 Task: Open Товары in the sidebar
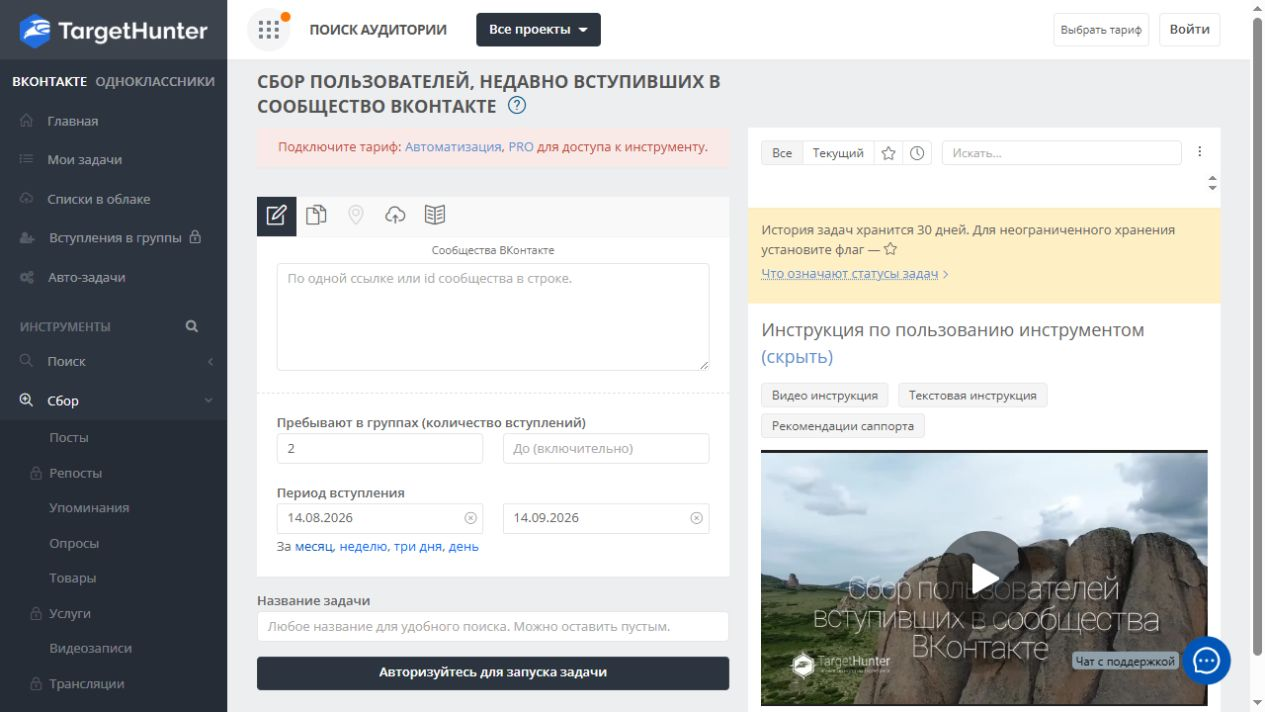73,578
